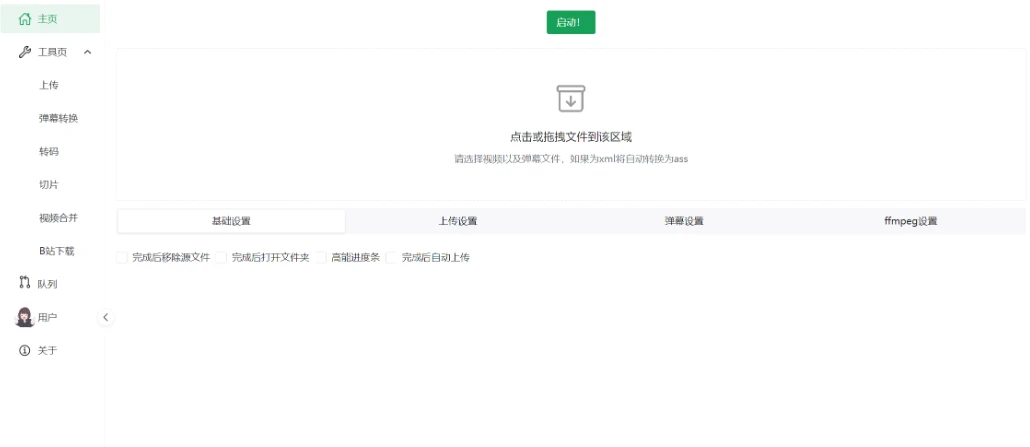Click the archive download icon in upload area
The height and width of the screenshot is (447, 1030).
click(570, 98)
